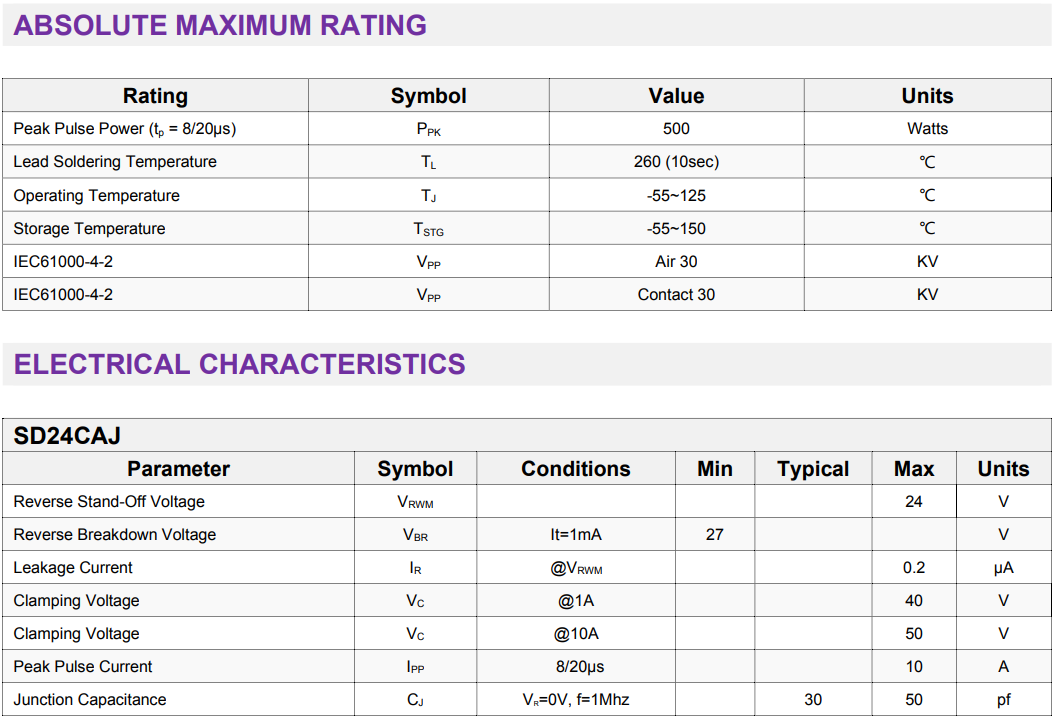Click the µA units cell
The image size is (1058, 727).
[1003, 568]
